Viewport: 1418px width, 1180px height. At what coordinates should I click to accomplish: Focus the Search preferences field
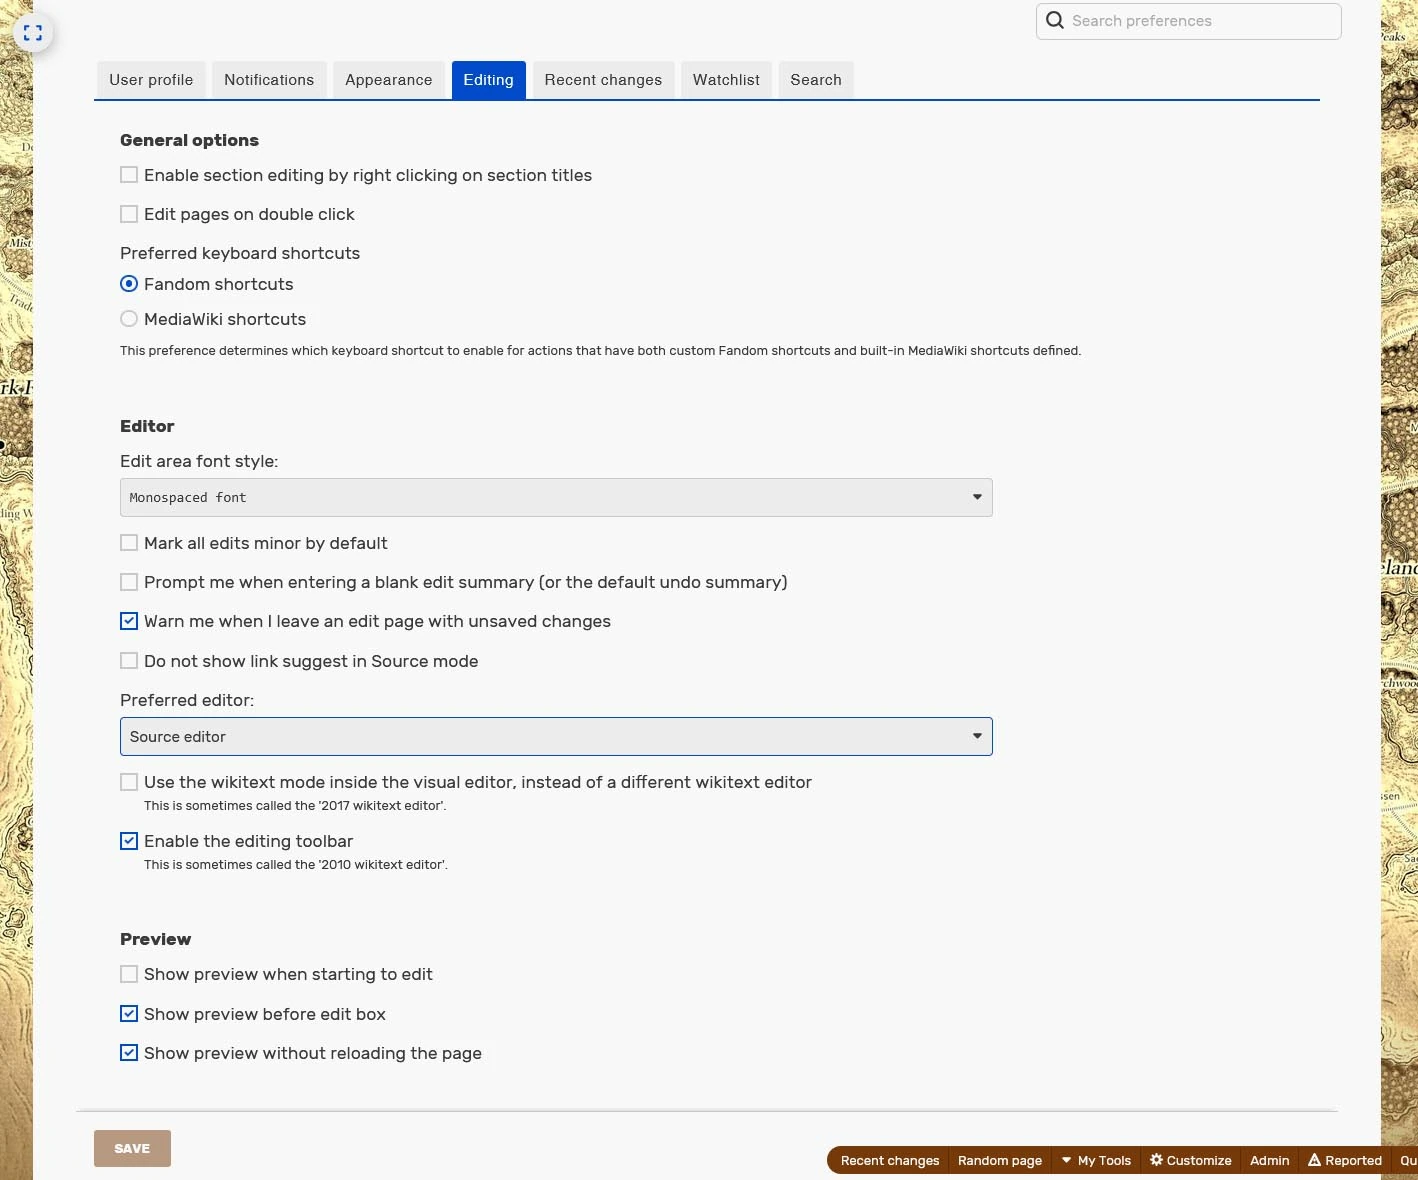click(x=1200, y=21)
